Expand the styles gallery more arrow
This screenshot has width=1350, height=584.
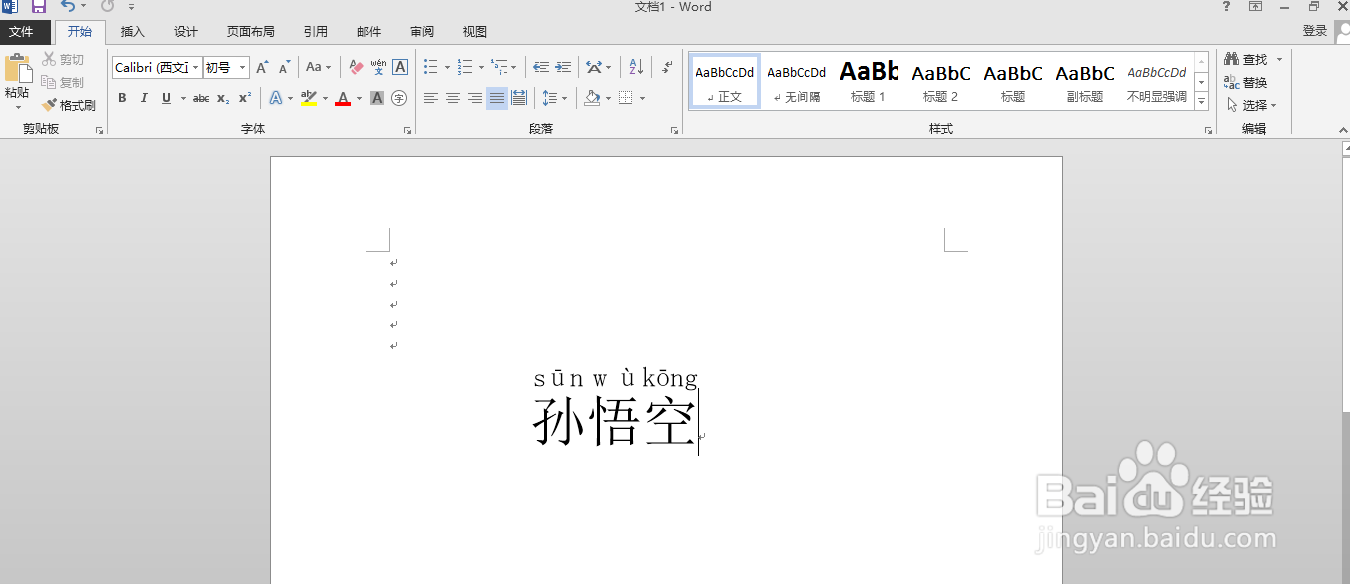coord(1202,102)
